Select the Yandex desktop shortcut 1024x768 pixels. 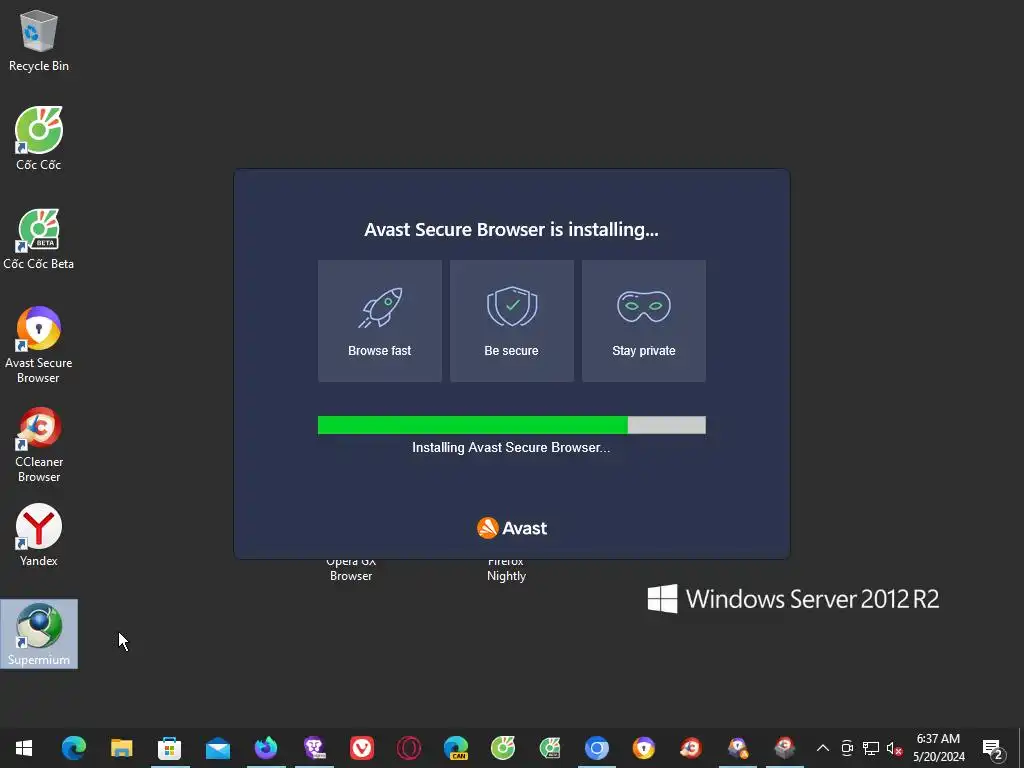(39, 535)
